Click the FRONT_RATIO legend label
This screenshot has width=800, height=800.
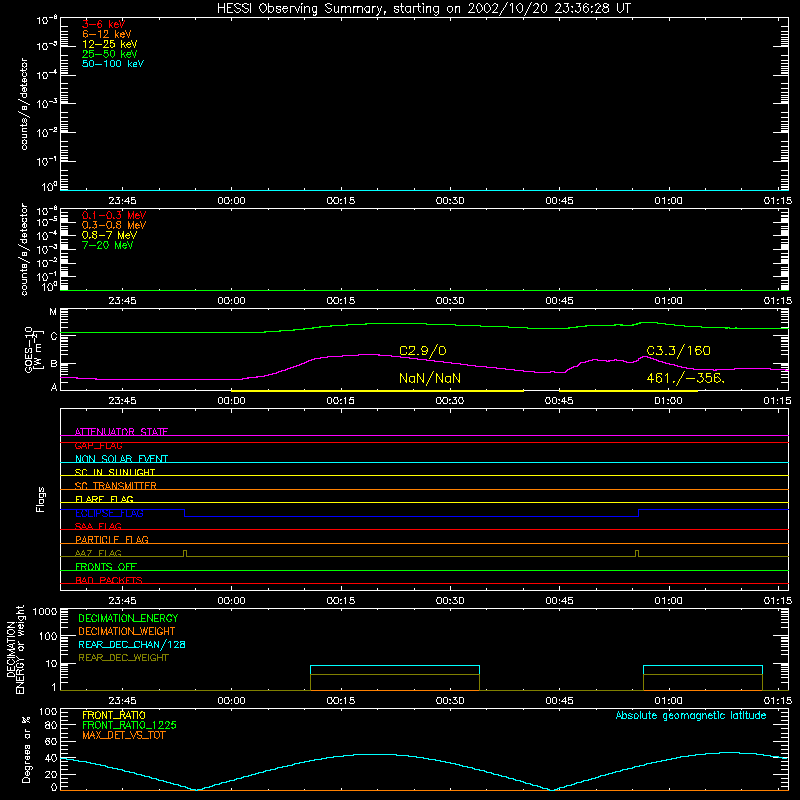(x=114, y=715)
